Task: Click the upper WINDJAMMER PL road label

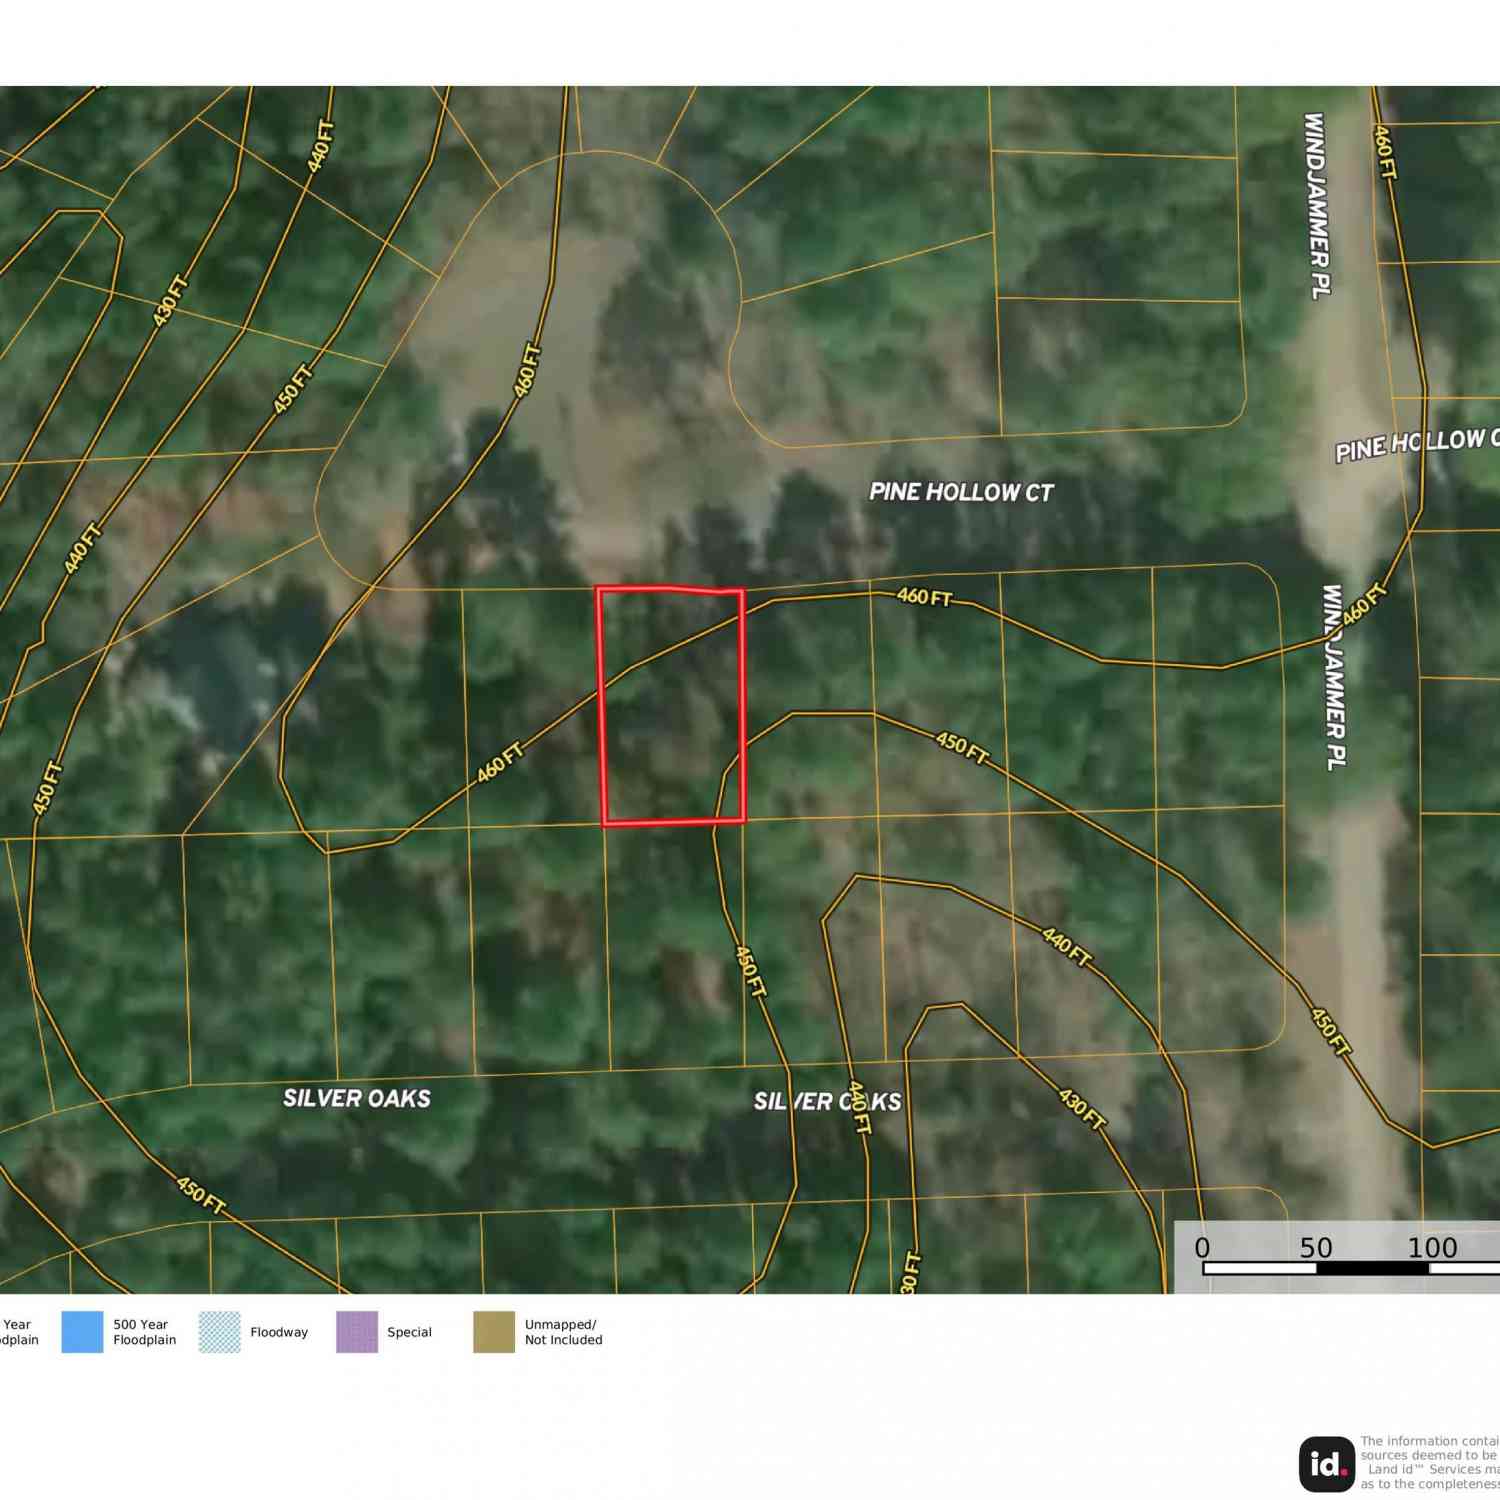Action: point(1318,205)
